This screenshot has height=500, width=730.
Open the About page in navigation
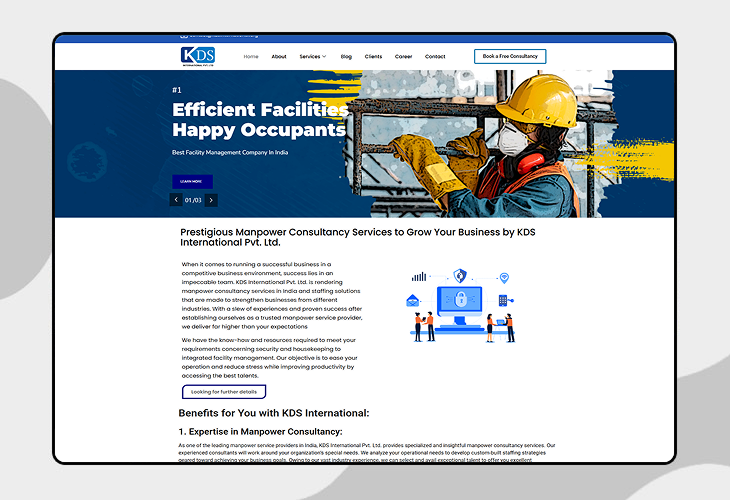(279, 57)
